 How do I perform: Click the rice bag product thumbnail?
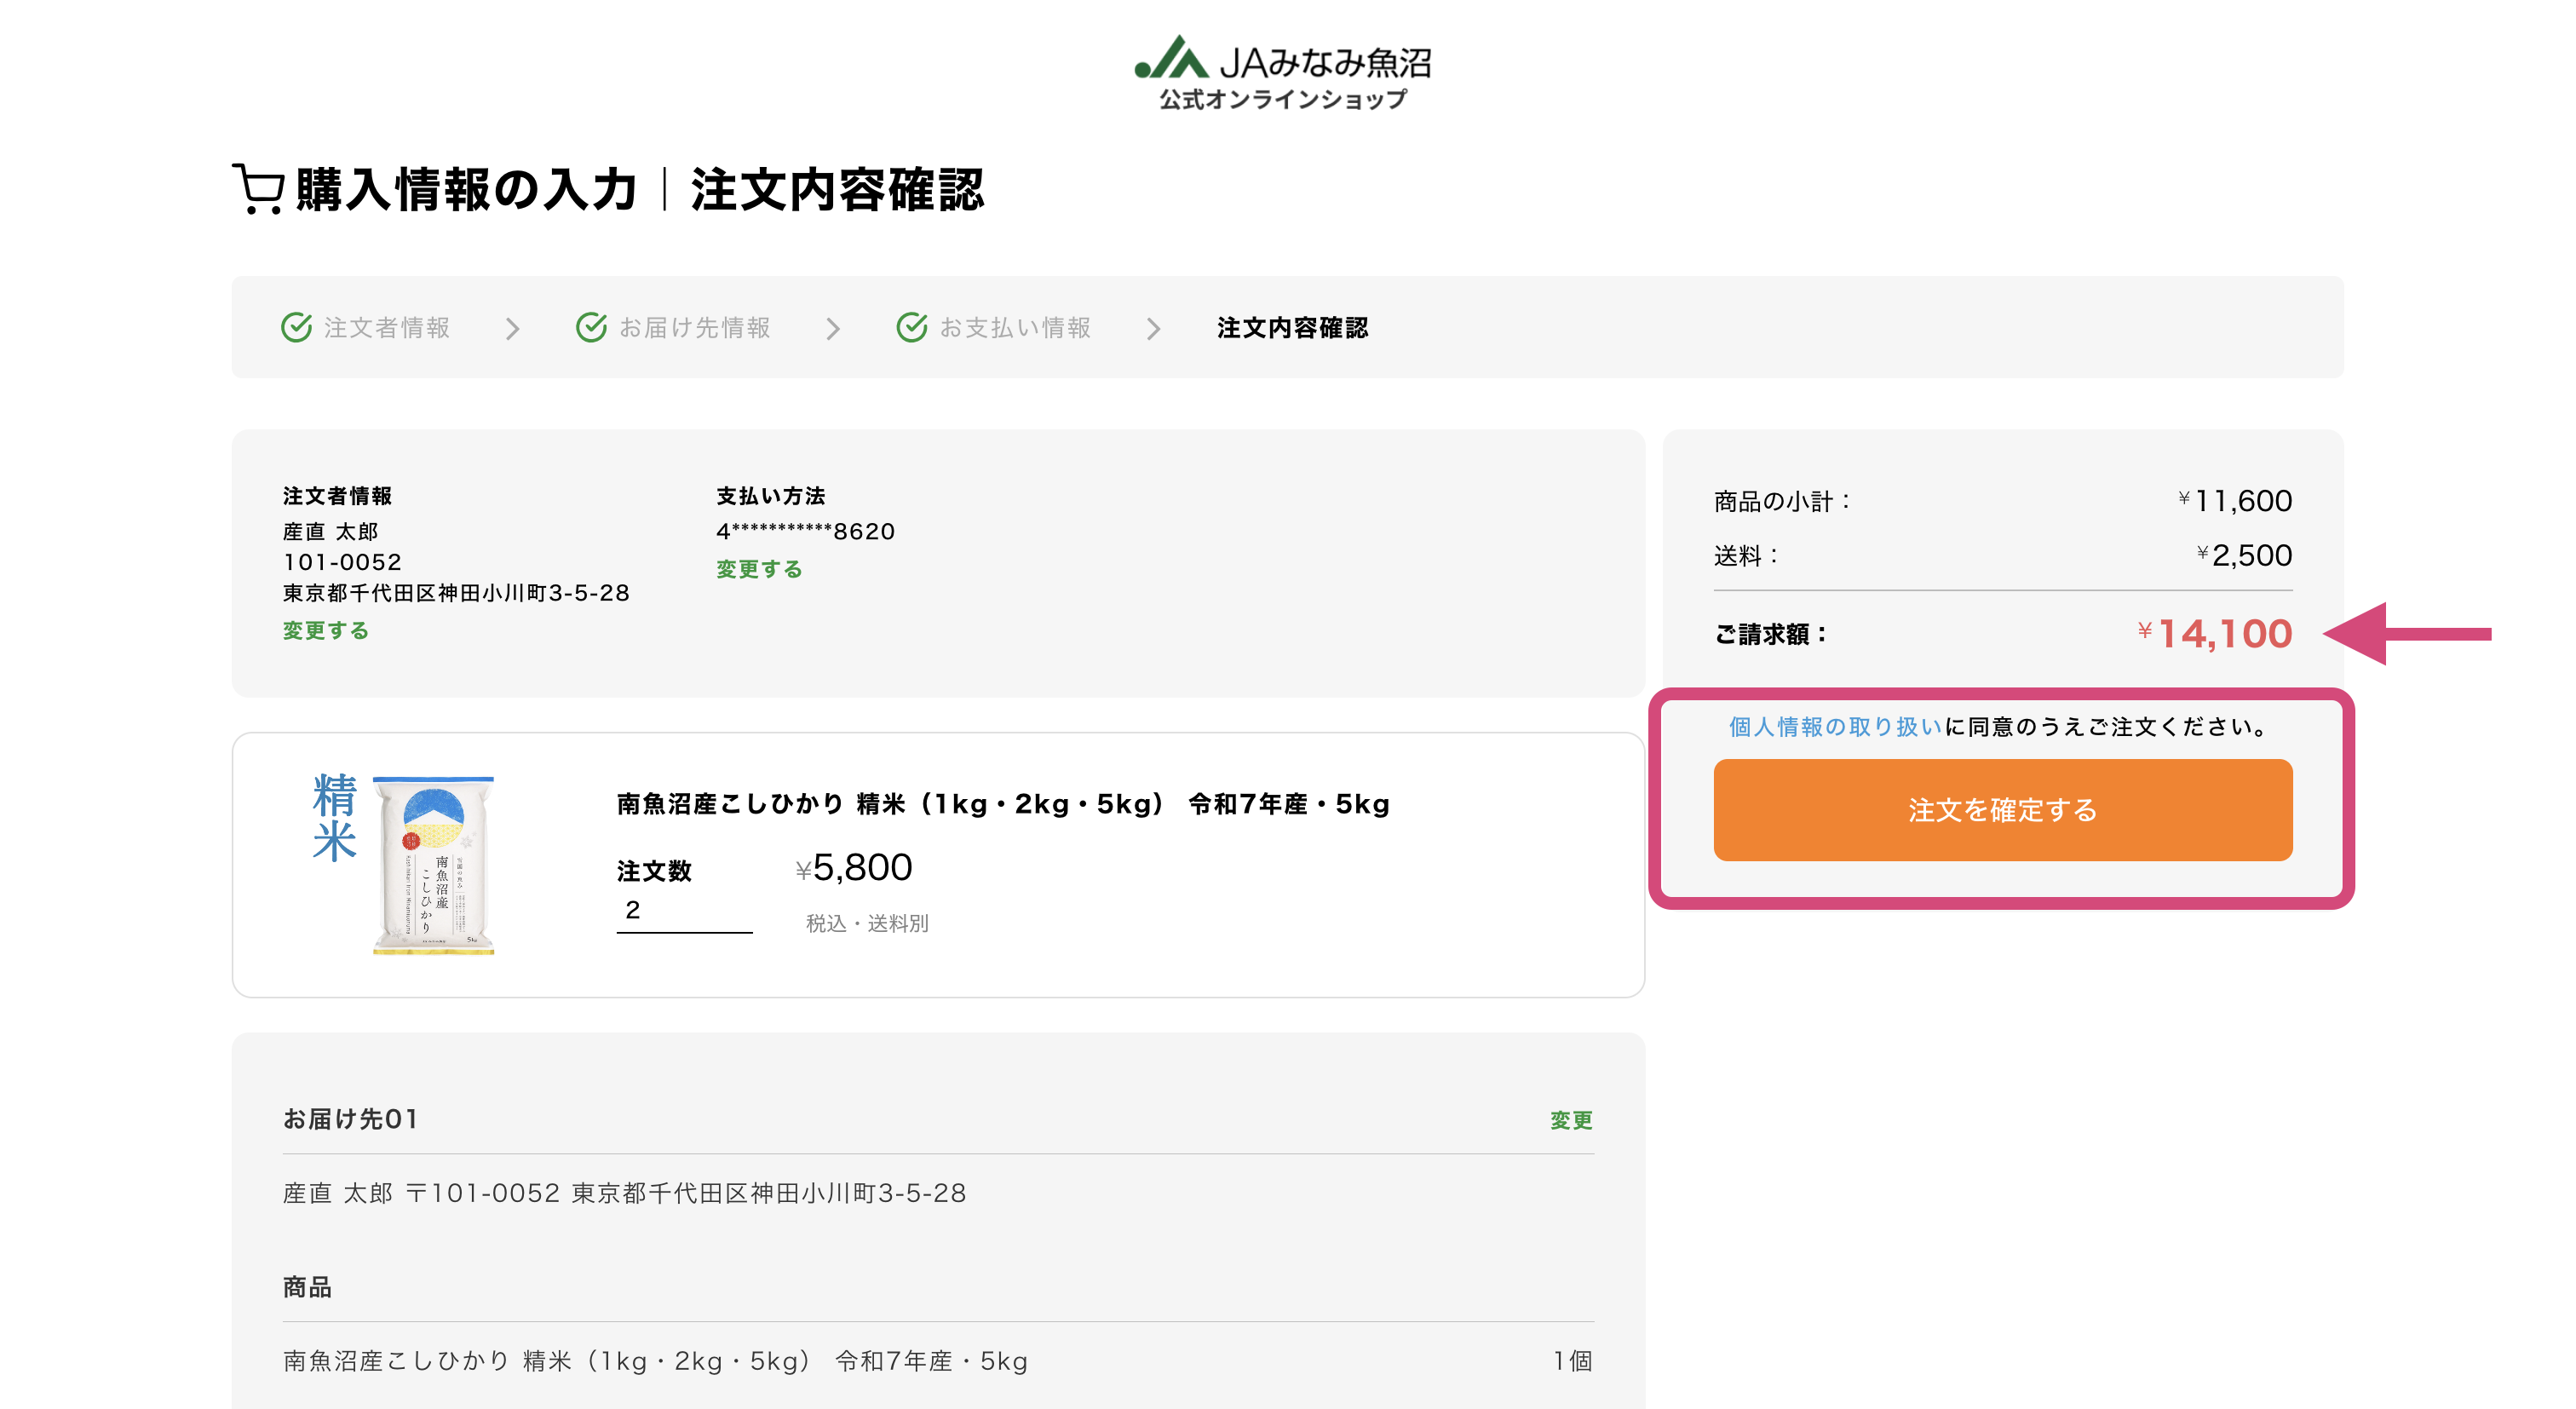(432, 865)
